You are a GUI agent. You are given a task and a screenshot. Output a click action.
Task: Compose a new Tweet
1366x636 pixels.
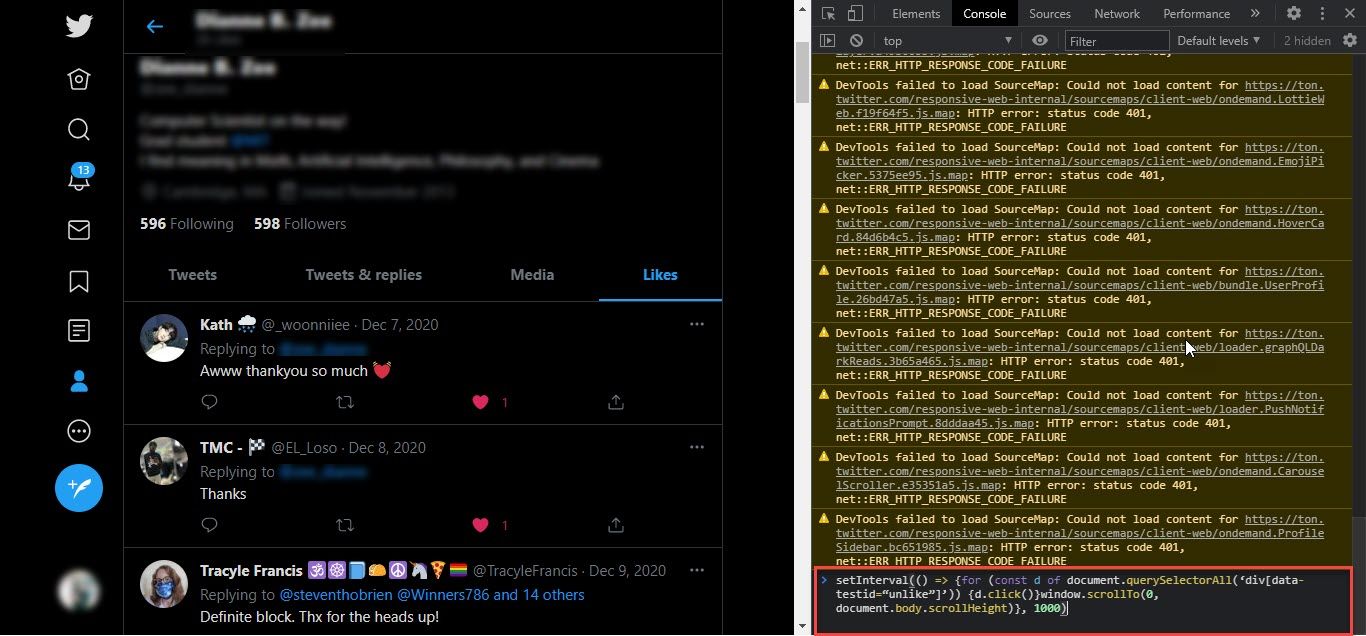[79, 488]
